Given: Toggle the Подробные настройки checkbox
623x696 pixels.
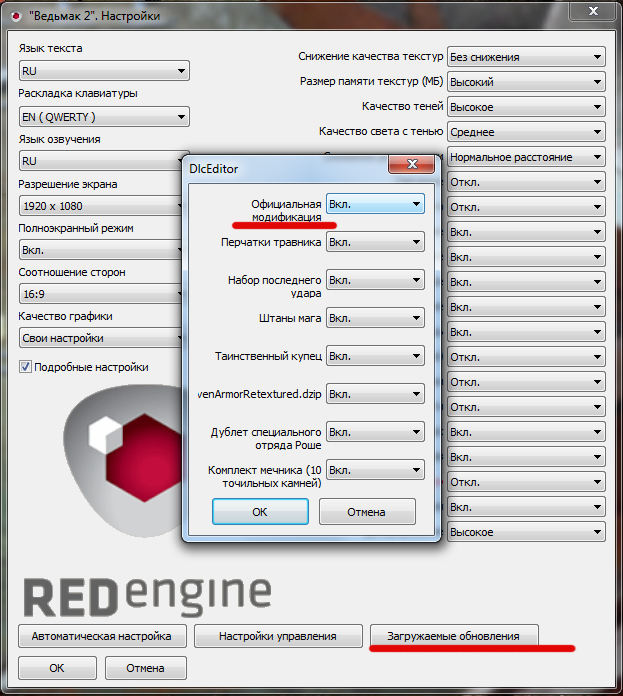Looking at the screenshot, I should tap(25, 367).
